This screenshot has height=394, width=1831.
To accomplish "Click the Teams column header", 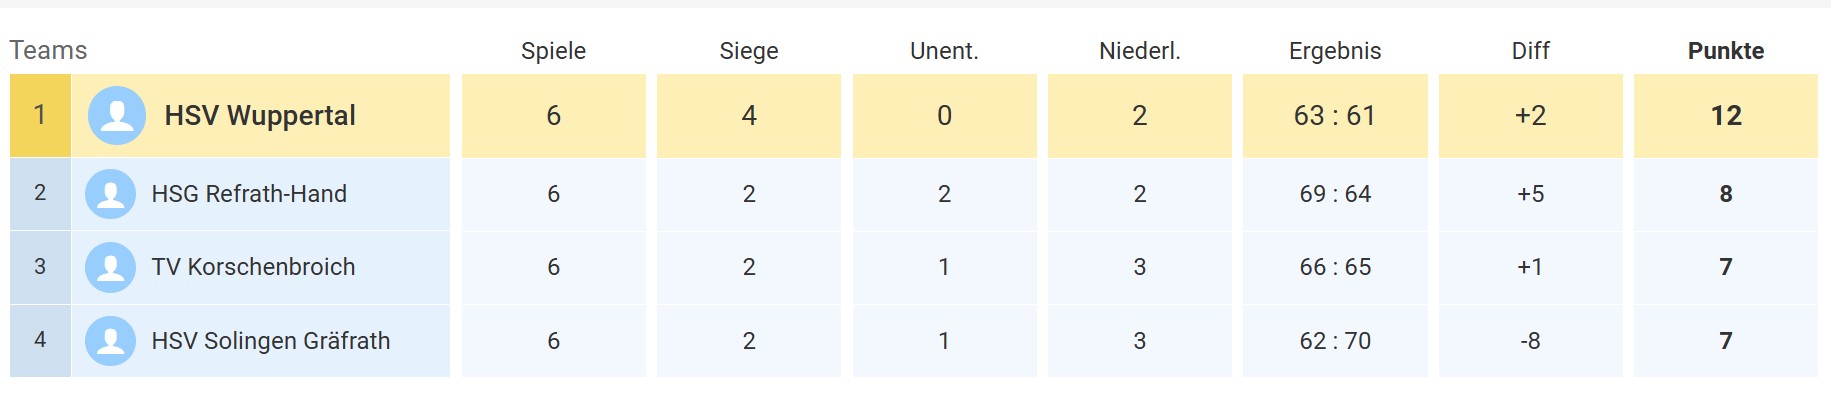I will coord(48,50).
